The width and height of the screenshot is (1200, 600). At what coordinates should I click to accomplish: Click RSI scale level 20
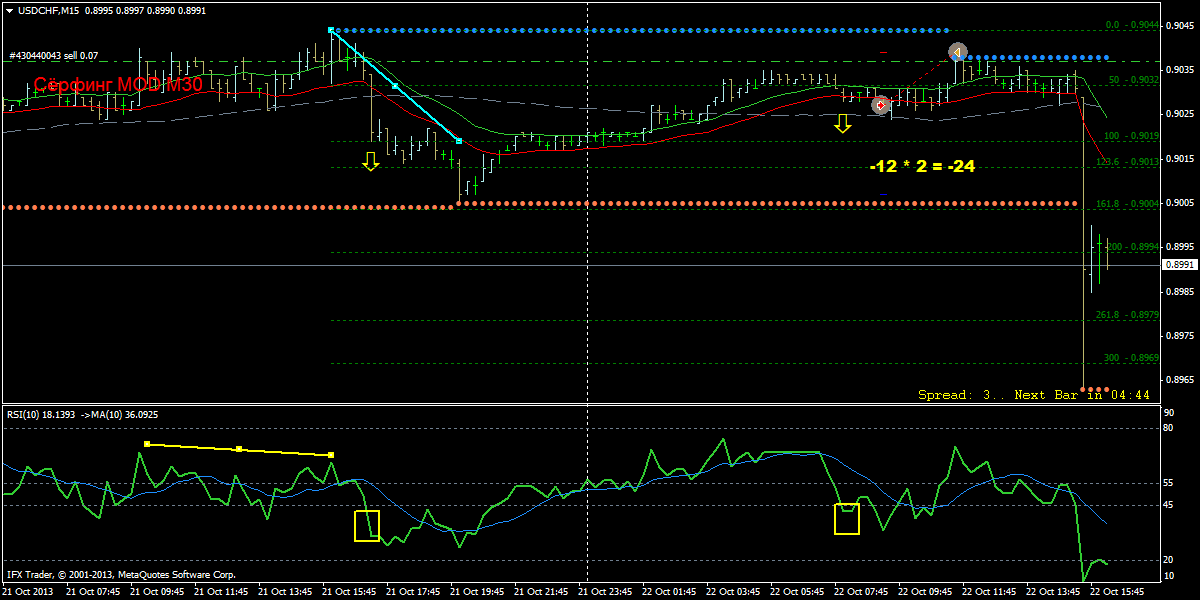point(1169,560)
